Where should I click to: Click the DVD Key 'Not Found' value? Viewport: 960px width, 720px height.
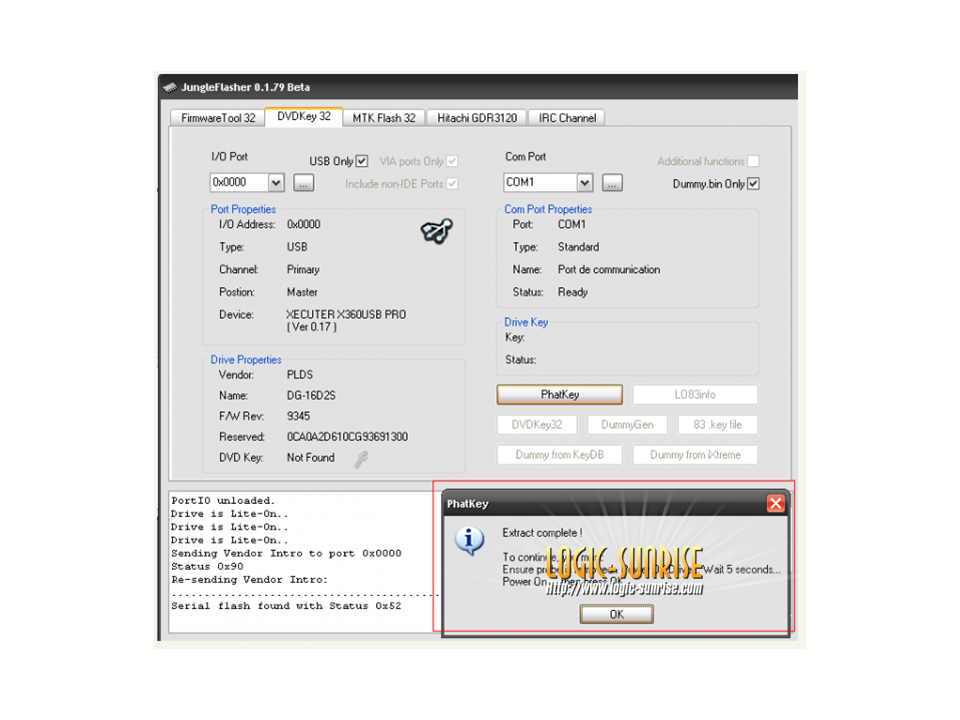pyautogui.click(x=310, y=458)
